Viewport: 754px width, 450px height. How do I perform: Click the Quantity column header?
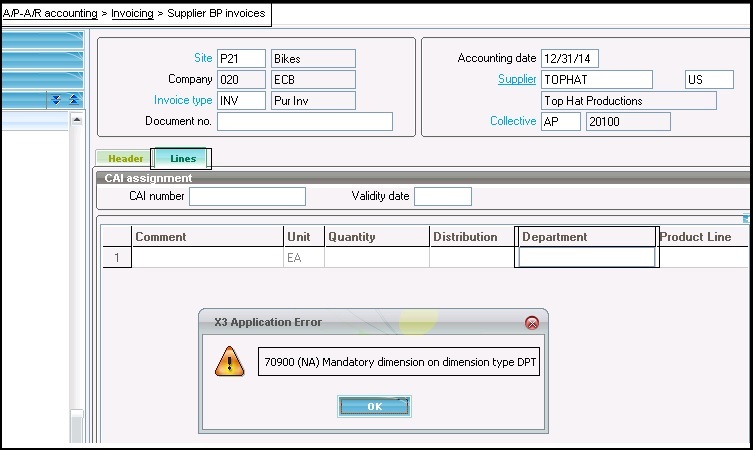click(x=377, y=237)
